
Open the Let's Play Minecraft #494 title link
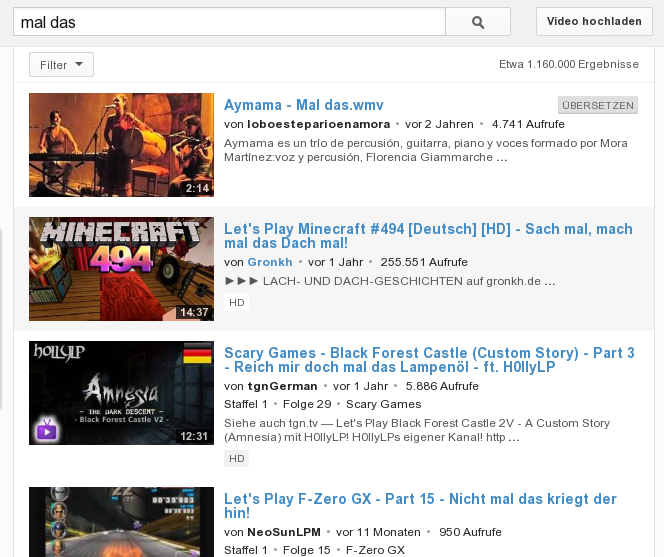pos(428,236)
